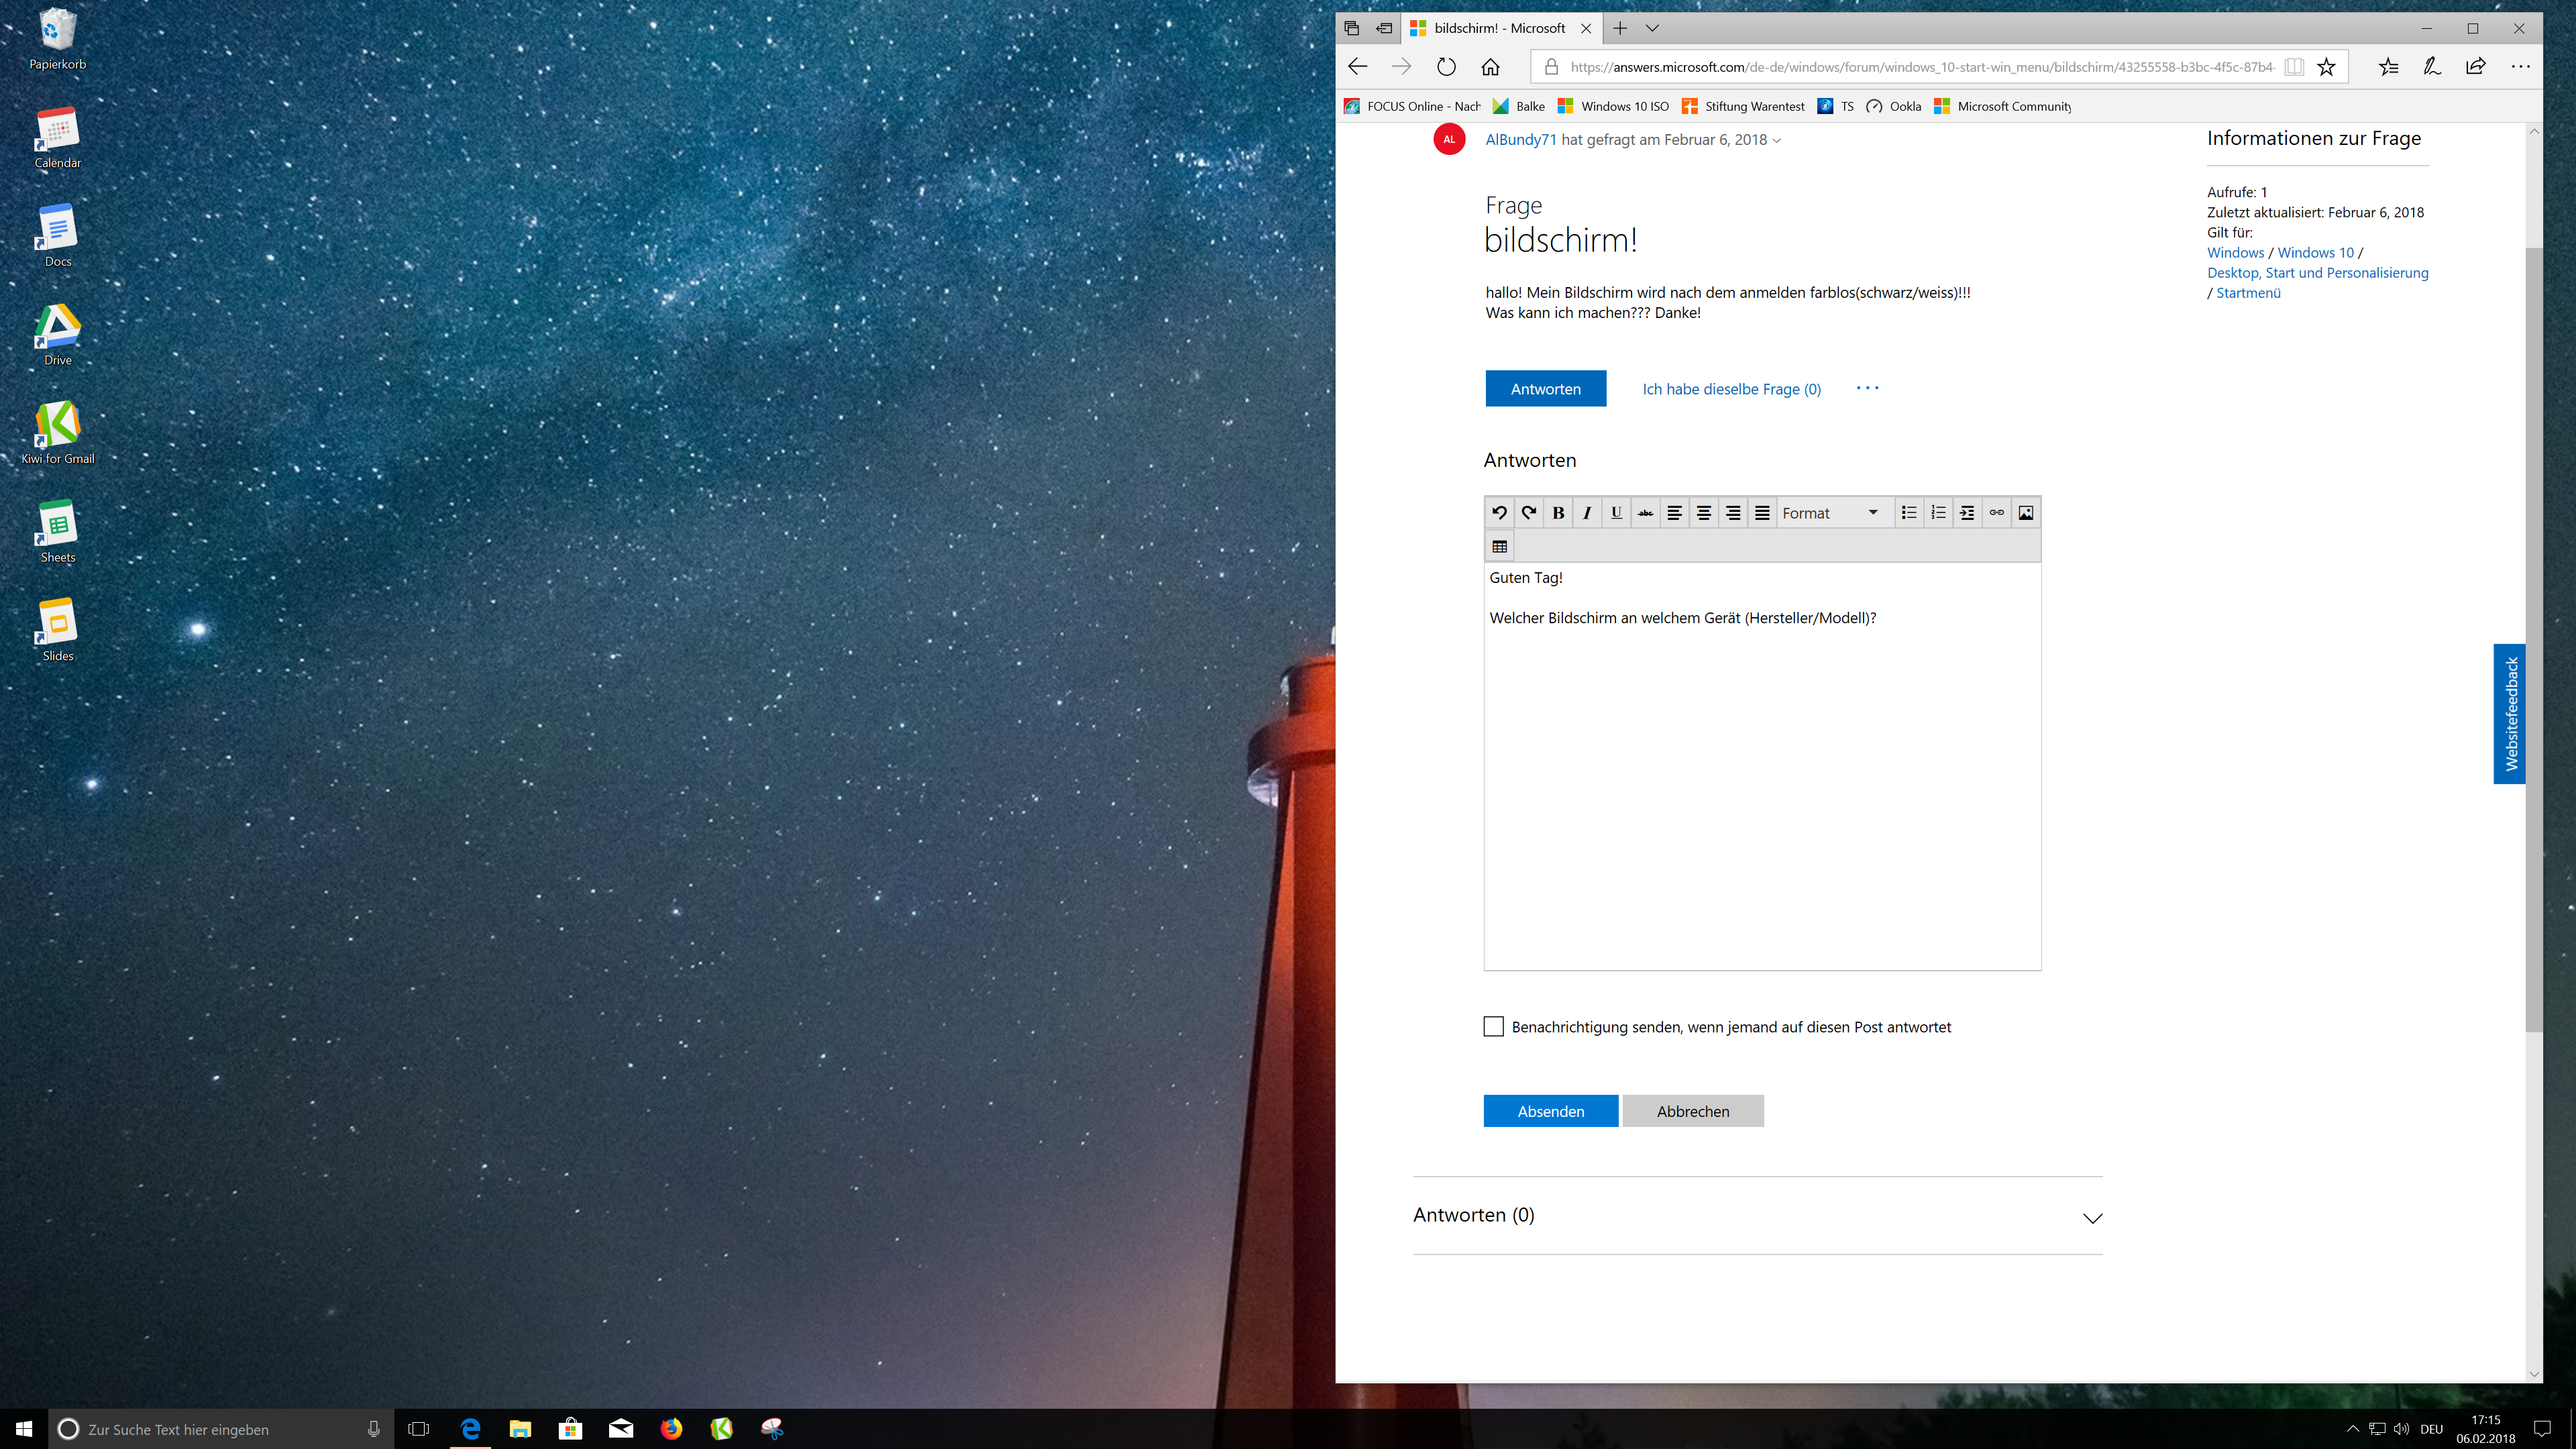Undo last edit in reply editor
This screenshot has width=2576, height=1449.
click(x=1499, y=513)
